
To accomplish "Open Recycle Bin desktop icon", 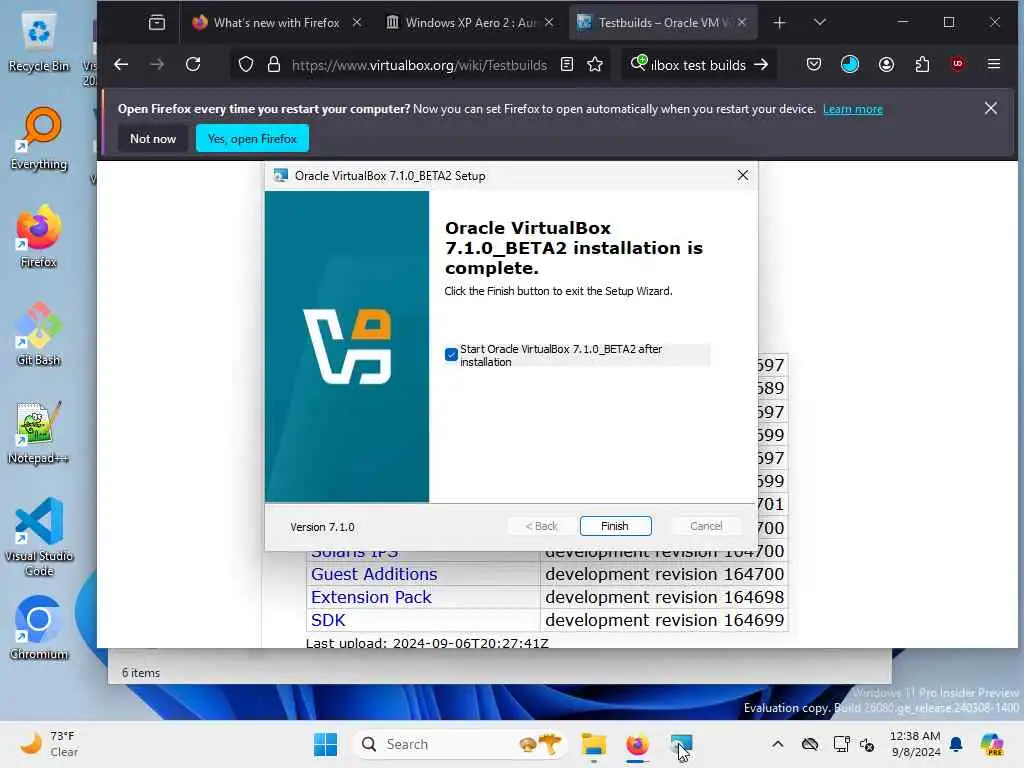I will pyautogui.click(x=39, y=42).
